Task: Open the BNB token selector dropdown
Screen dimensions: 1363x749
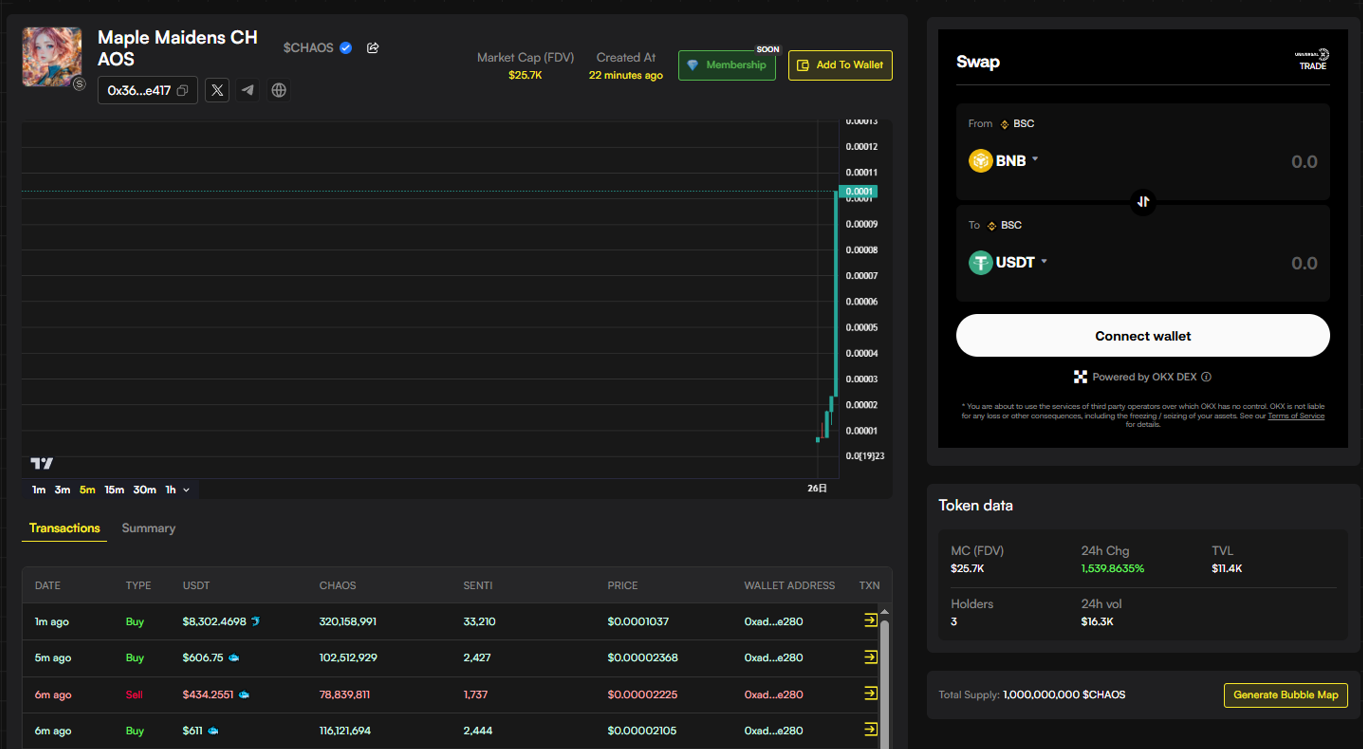Action: (x=1035, y=159)
